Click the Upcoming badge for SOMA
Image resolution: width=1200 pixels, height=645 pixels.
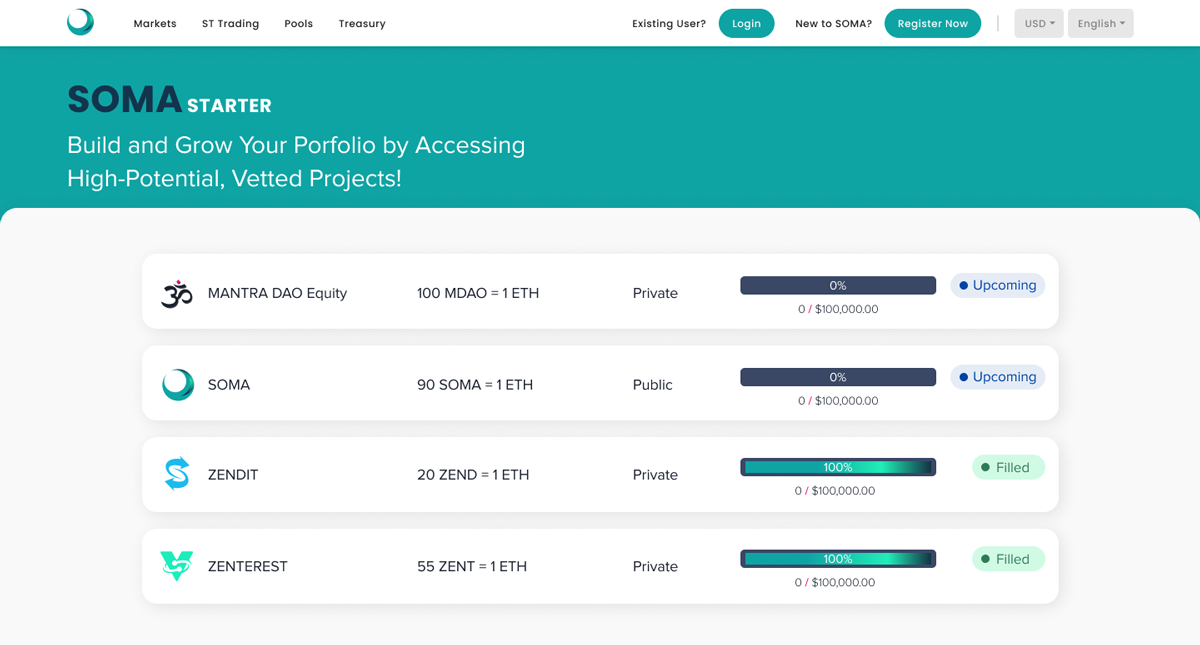coord(997,377)
